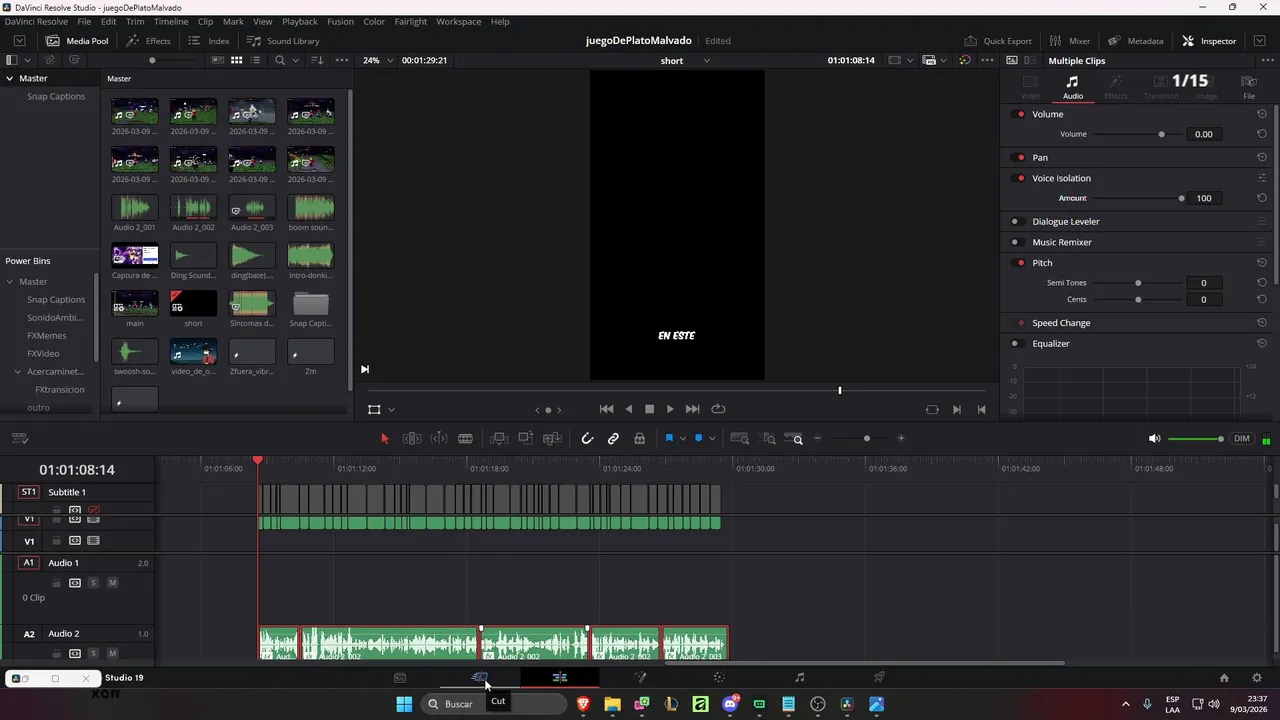Show the audio Mixer panel
The height and width of the screenshot is (720, 1280).
coord(1069,41)
